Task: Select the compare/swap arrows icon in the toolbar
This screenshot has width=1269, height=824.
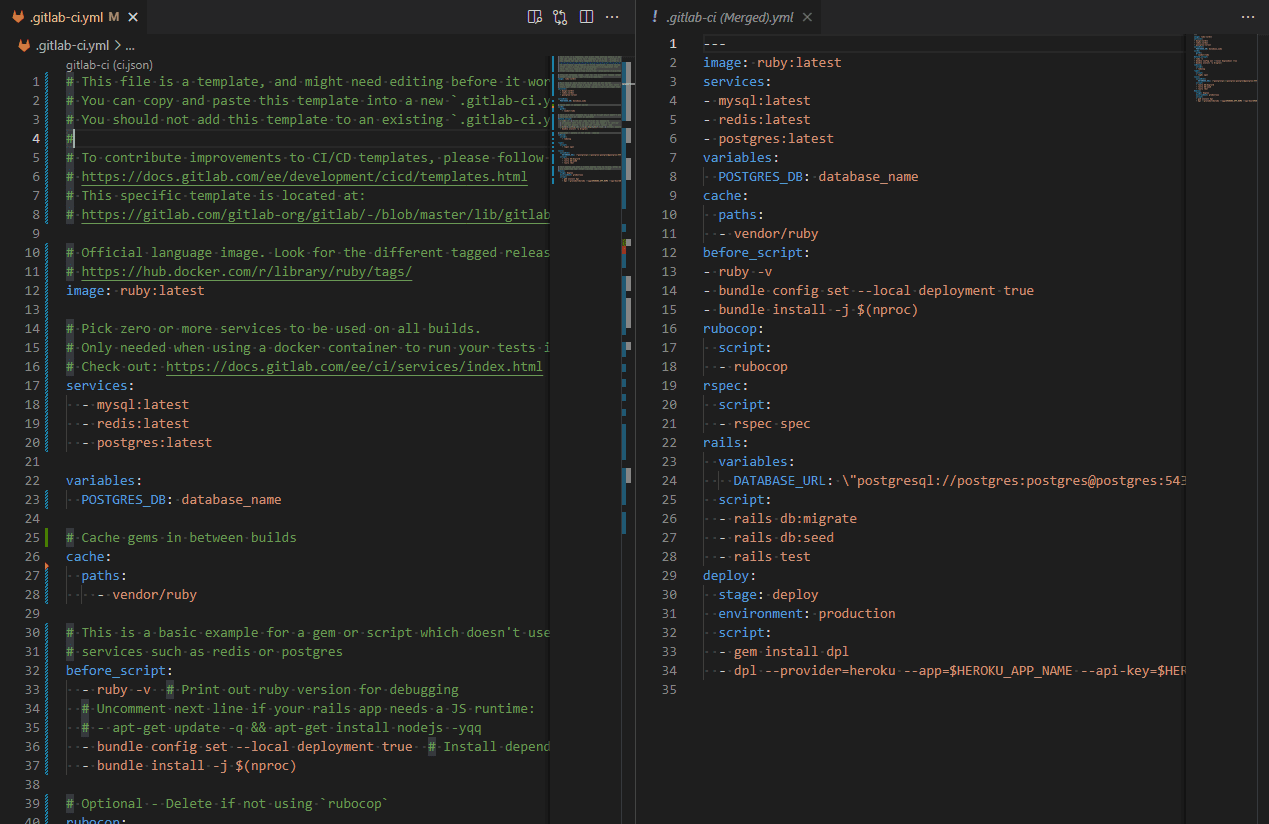Action: [560, 17]
